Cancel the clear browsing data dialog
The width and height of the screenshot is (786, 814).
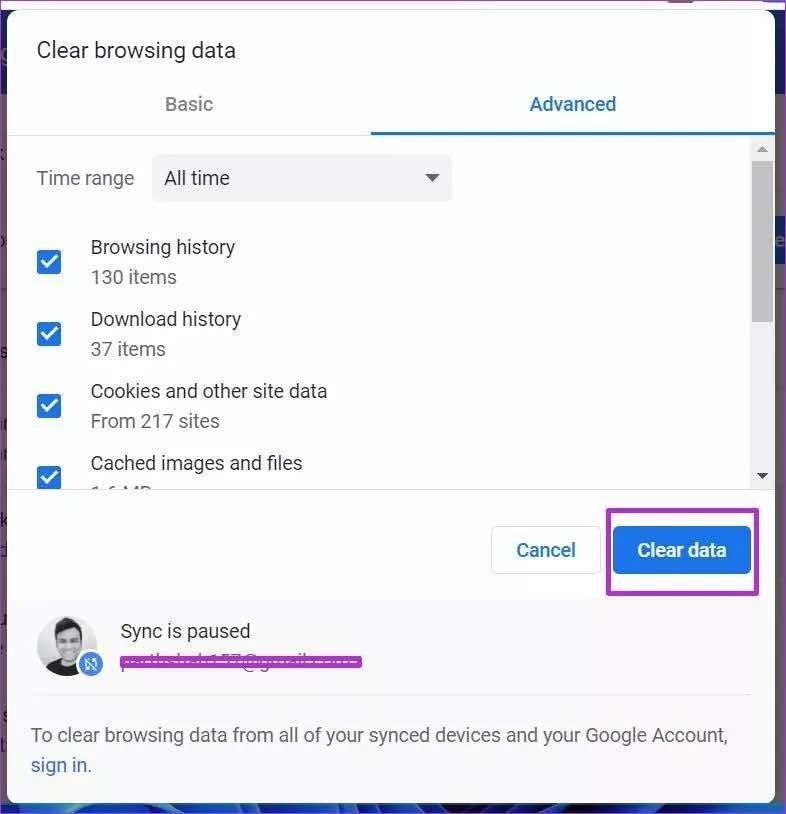point(546,550)
